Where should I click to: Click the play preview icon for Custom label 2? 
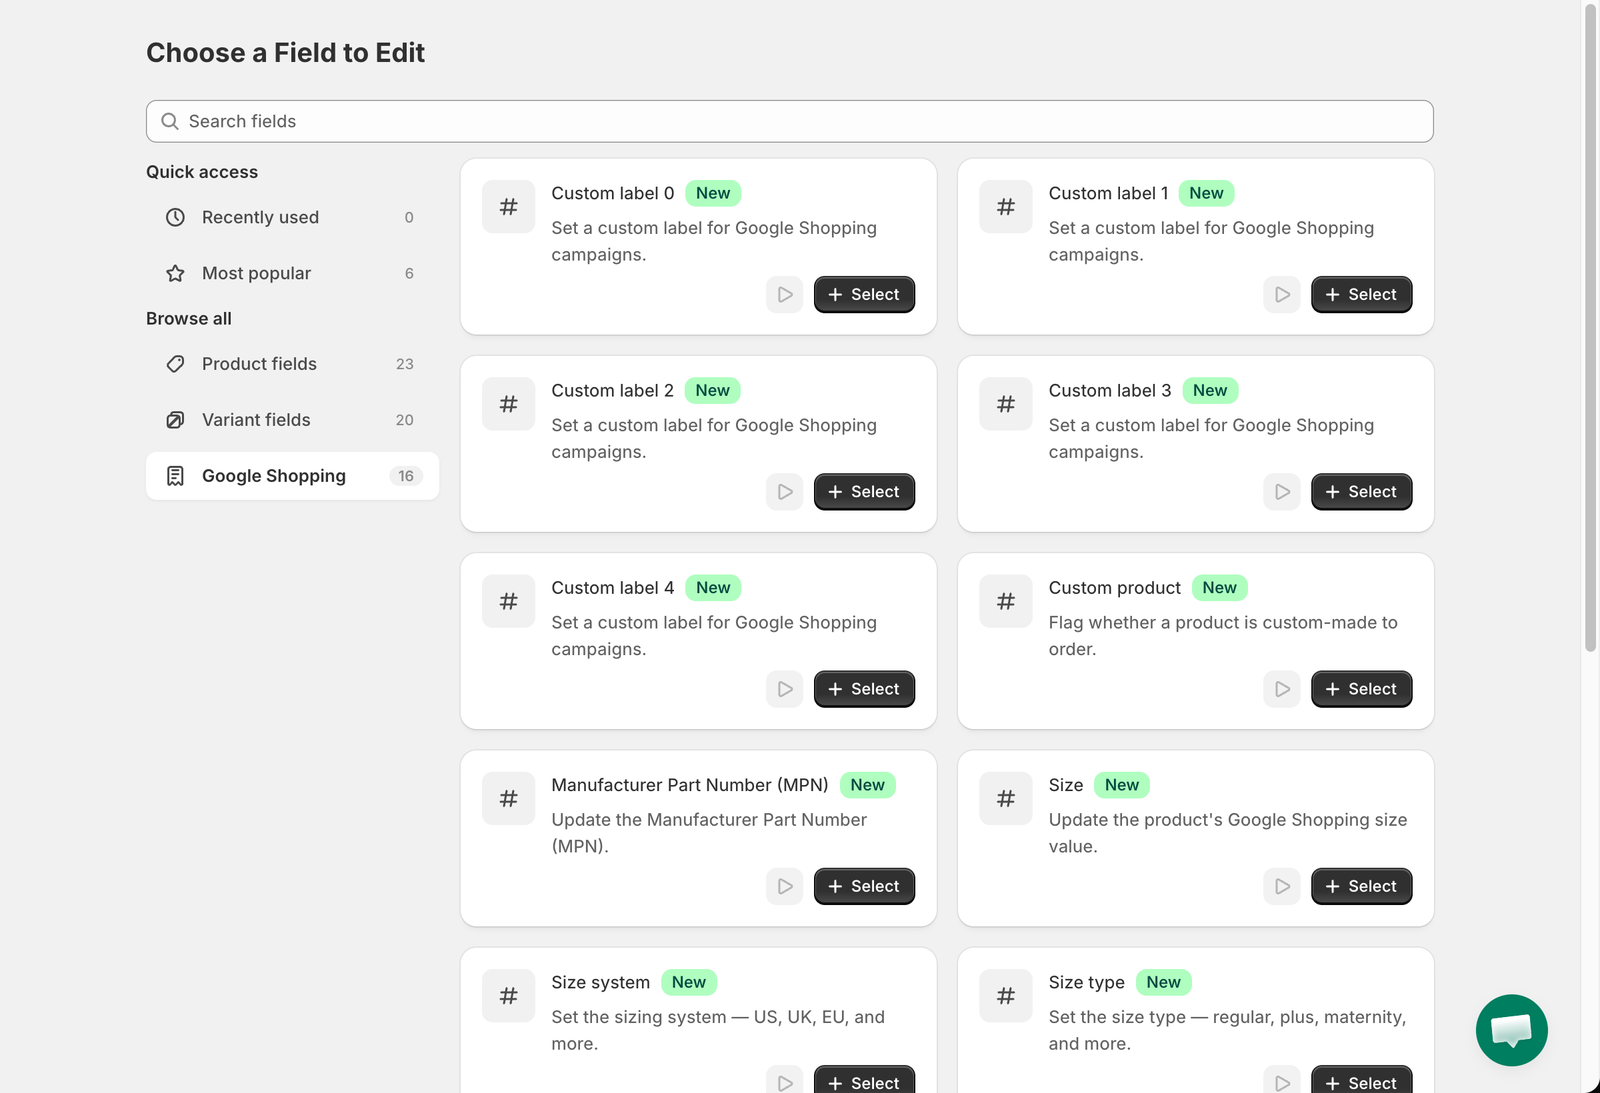[x=785, y=492]
